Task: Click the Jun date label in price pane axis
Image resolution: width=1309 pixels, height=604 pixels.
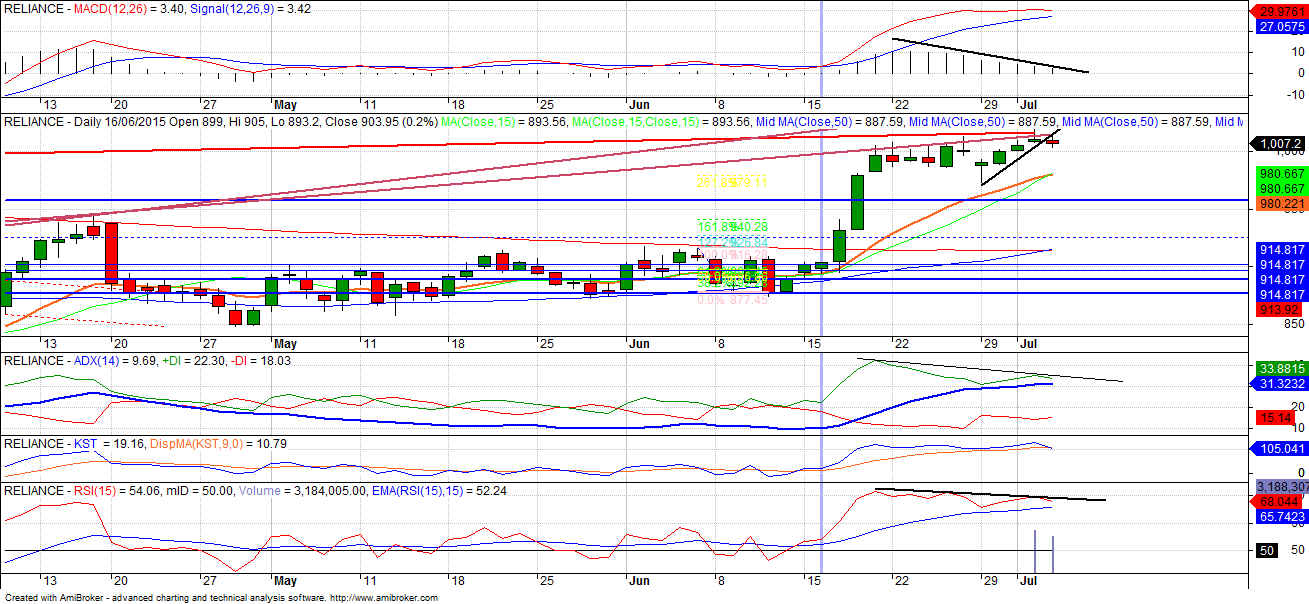Action: click(639, 344)
